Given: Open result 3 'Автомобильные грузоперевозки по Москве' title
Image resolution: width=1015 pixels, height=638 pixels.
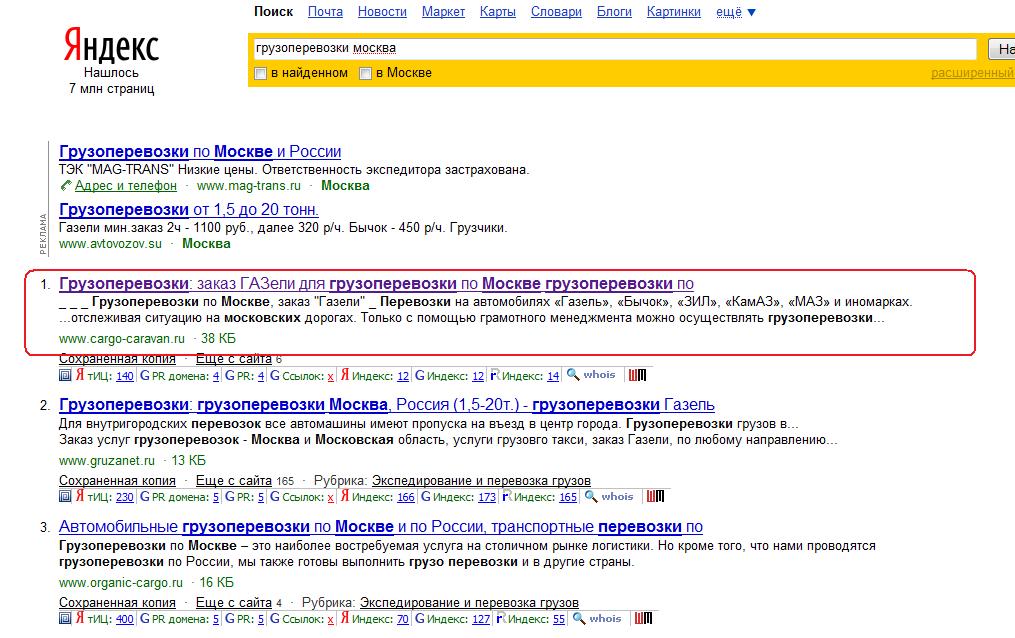Looking at the screenshot, I should tap(381, 527).
